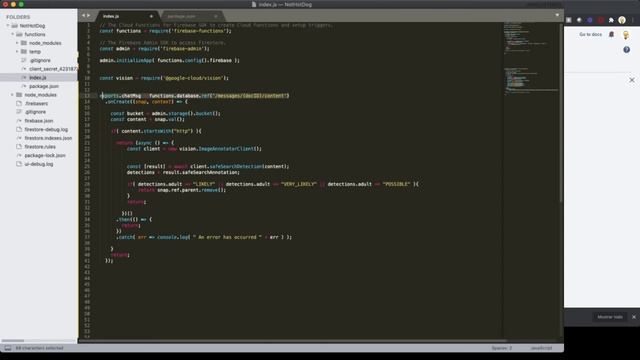This screenshot has width=640, height=360.
Task: Click unsaved-dot close button on index.js tab
Action: tap(151, 16)
